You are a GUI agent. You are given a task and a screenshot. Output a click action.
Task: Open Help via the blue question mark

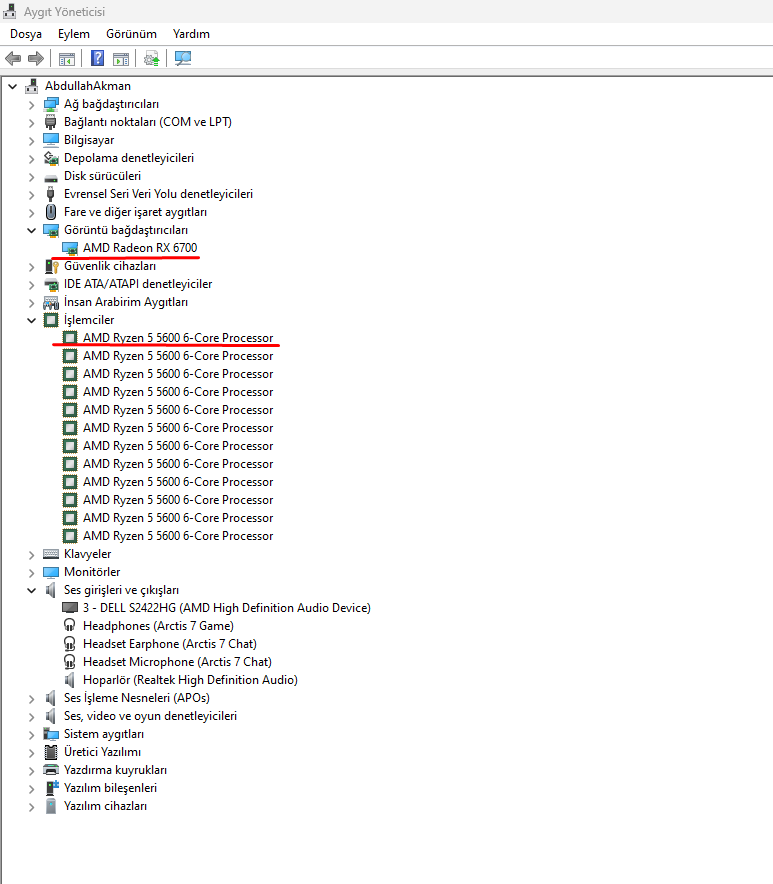coord(98,58)
